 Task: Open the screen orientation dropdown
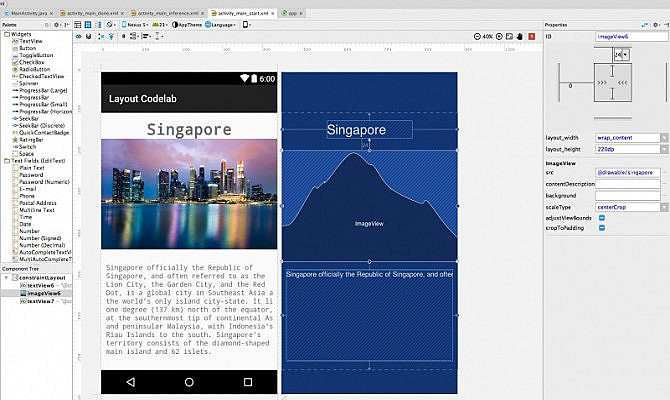pos(111,25)
